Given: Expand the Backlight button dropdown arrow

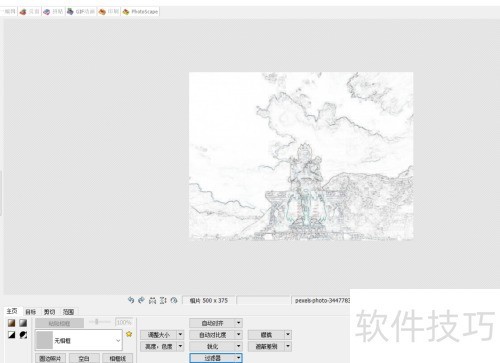Looking at the screenshot, I should 288,346.
